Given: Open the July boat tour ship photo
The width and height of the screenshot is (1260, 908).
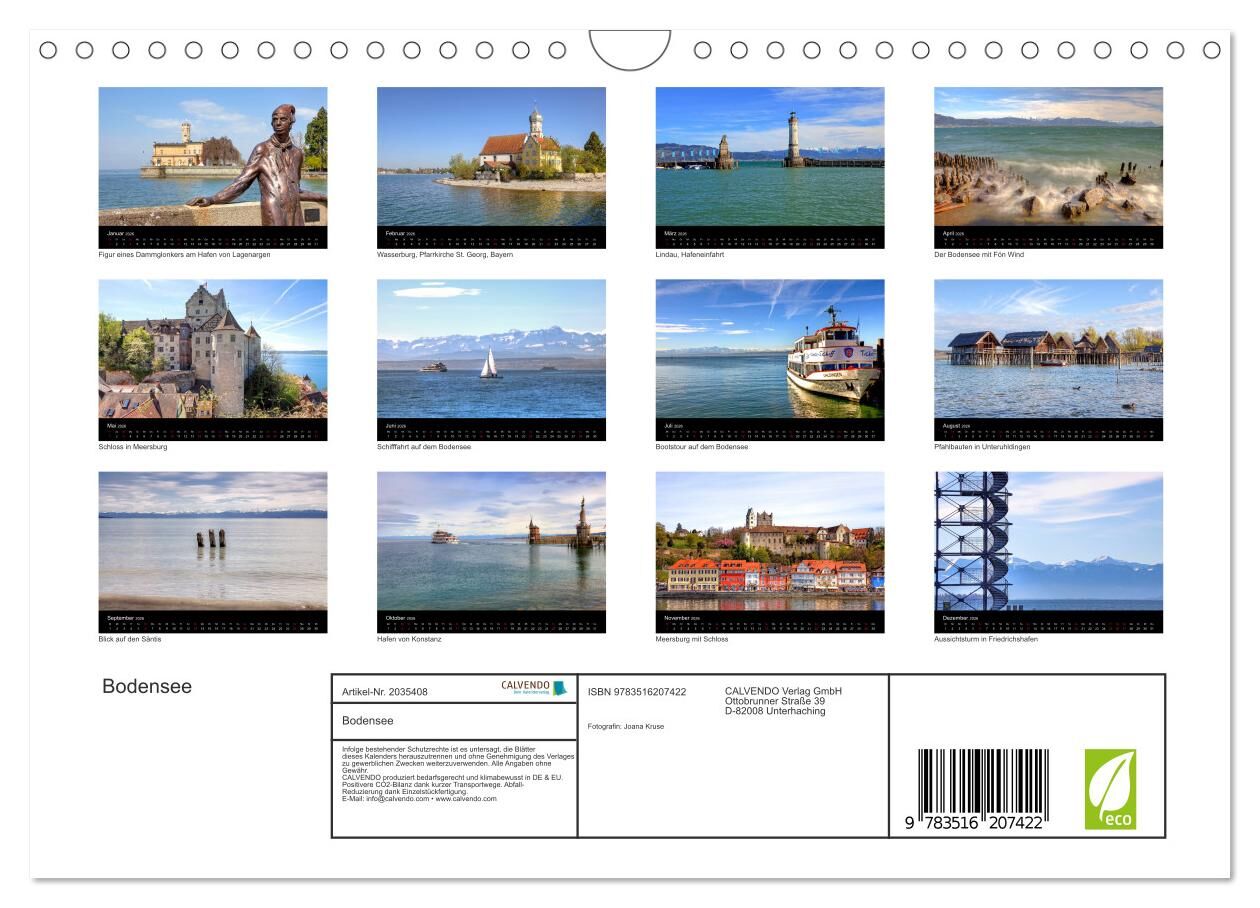Looking at the screenshot, I should click(769, 349).
